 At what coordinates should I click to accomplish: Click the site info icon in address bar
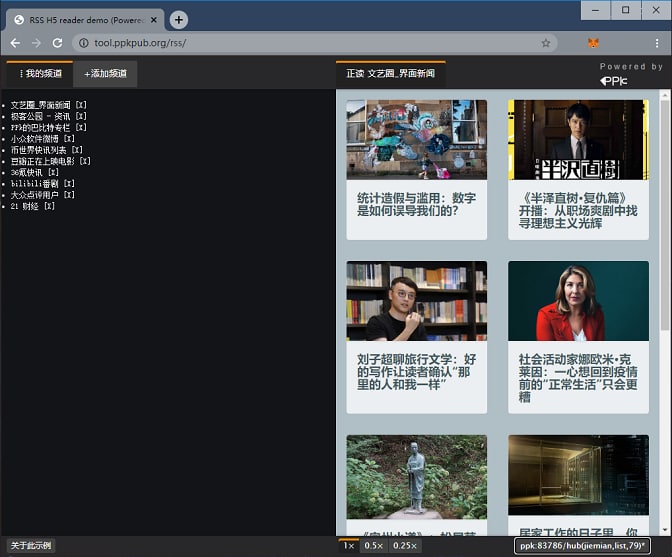(x=82, y=43)
